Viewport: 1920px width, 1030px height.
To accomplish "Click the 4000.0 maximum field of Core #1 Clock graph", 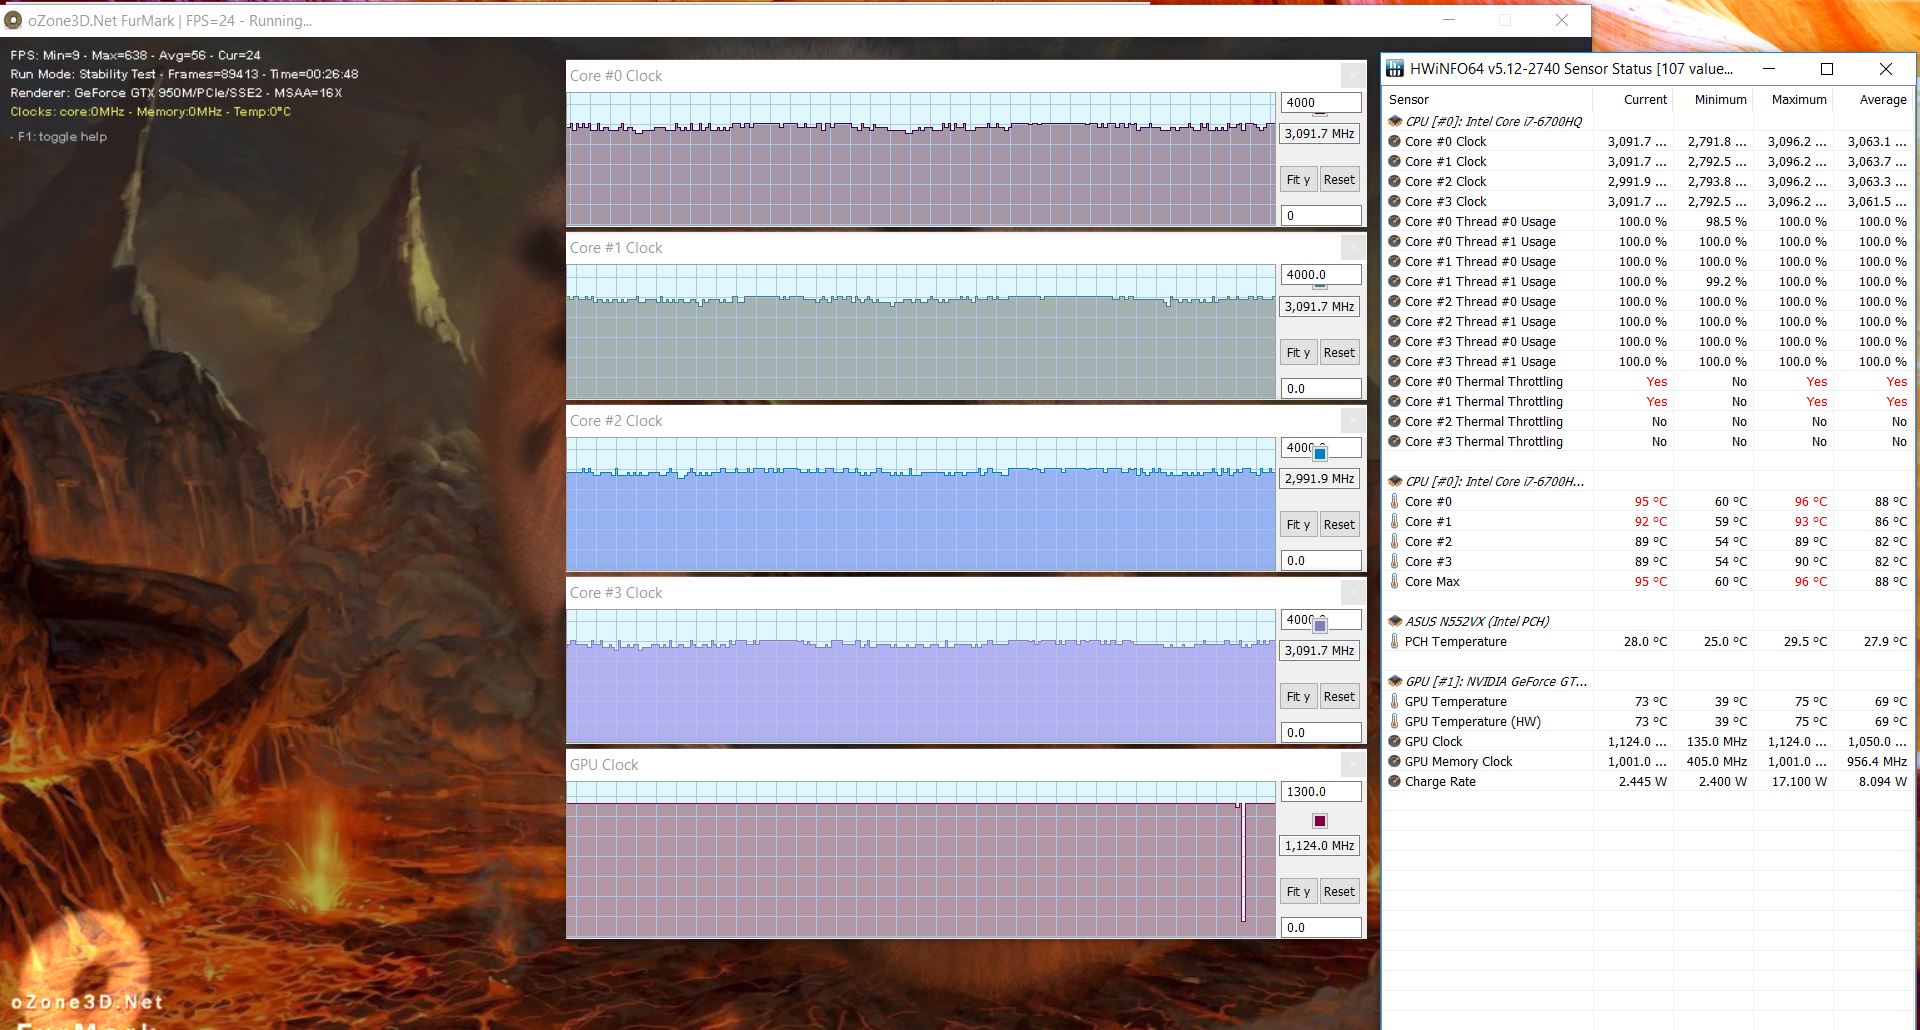I will point(1321,275).
